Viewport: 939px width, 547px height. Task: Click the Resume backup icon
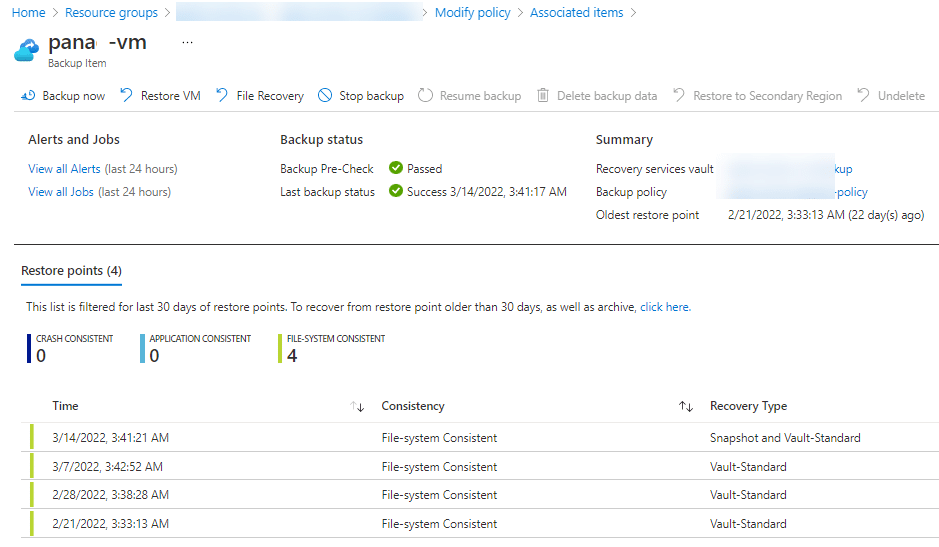point(426,96)
